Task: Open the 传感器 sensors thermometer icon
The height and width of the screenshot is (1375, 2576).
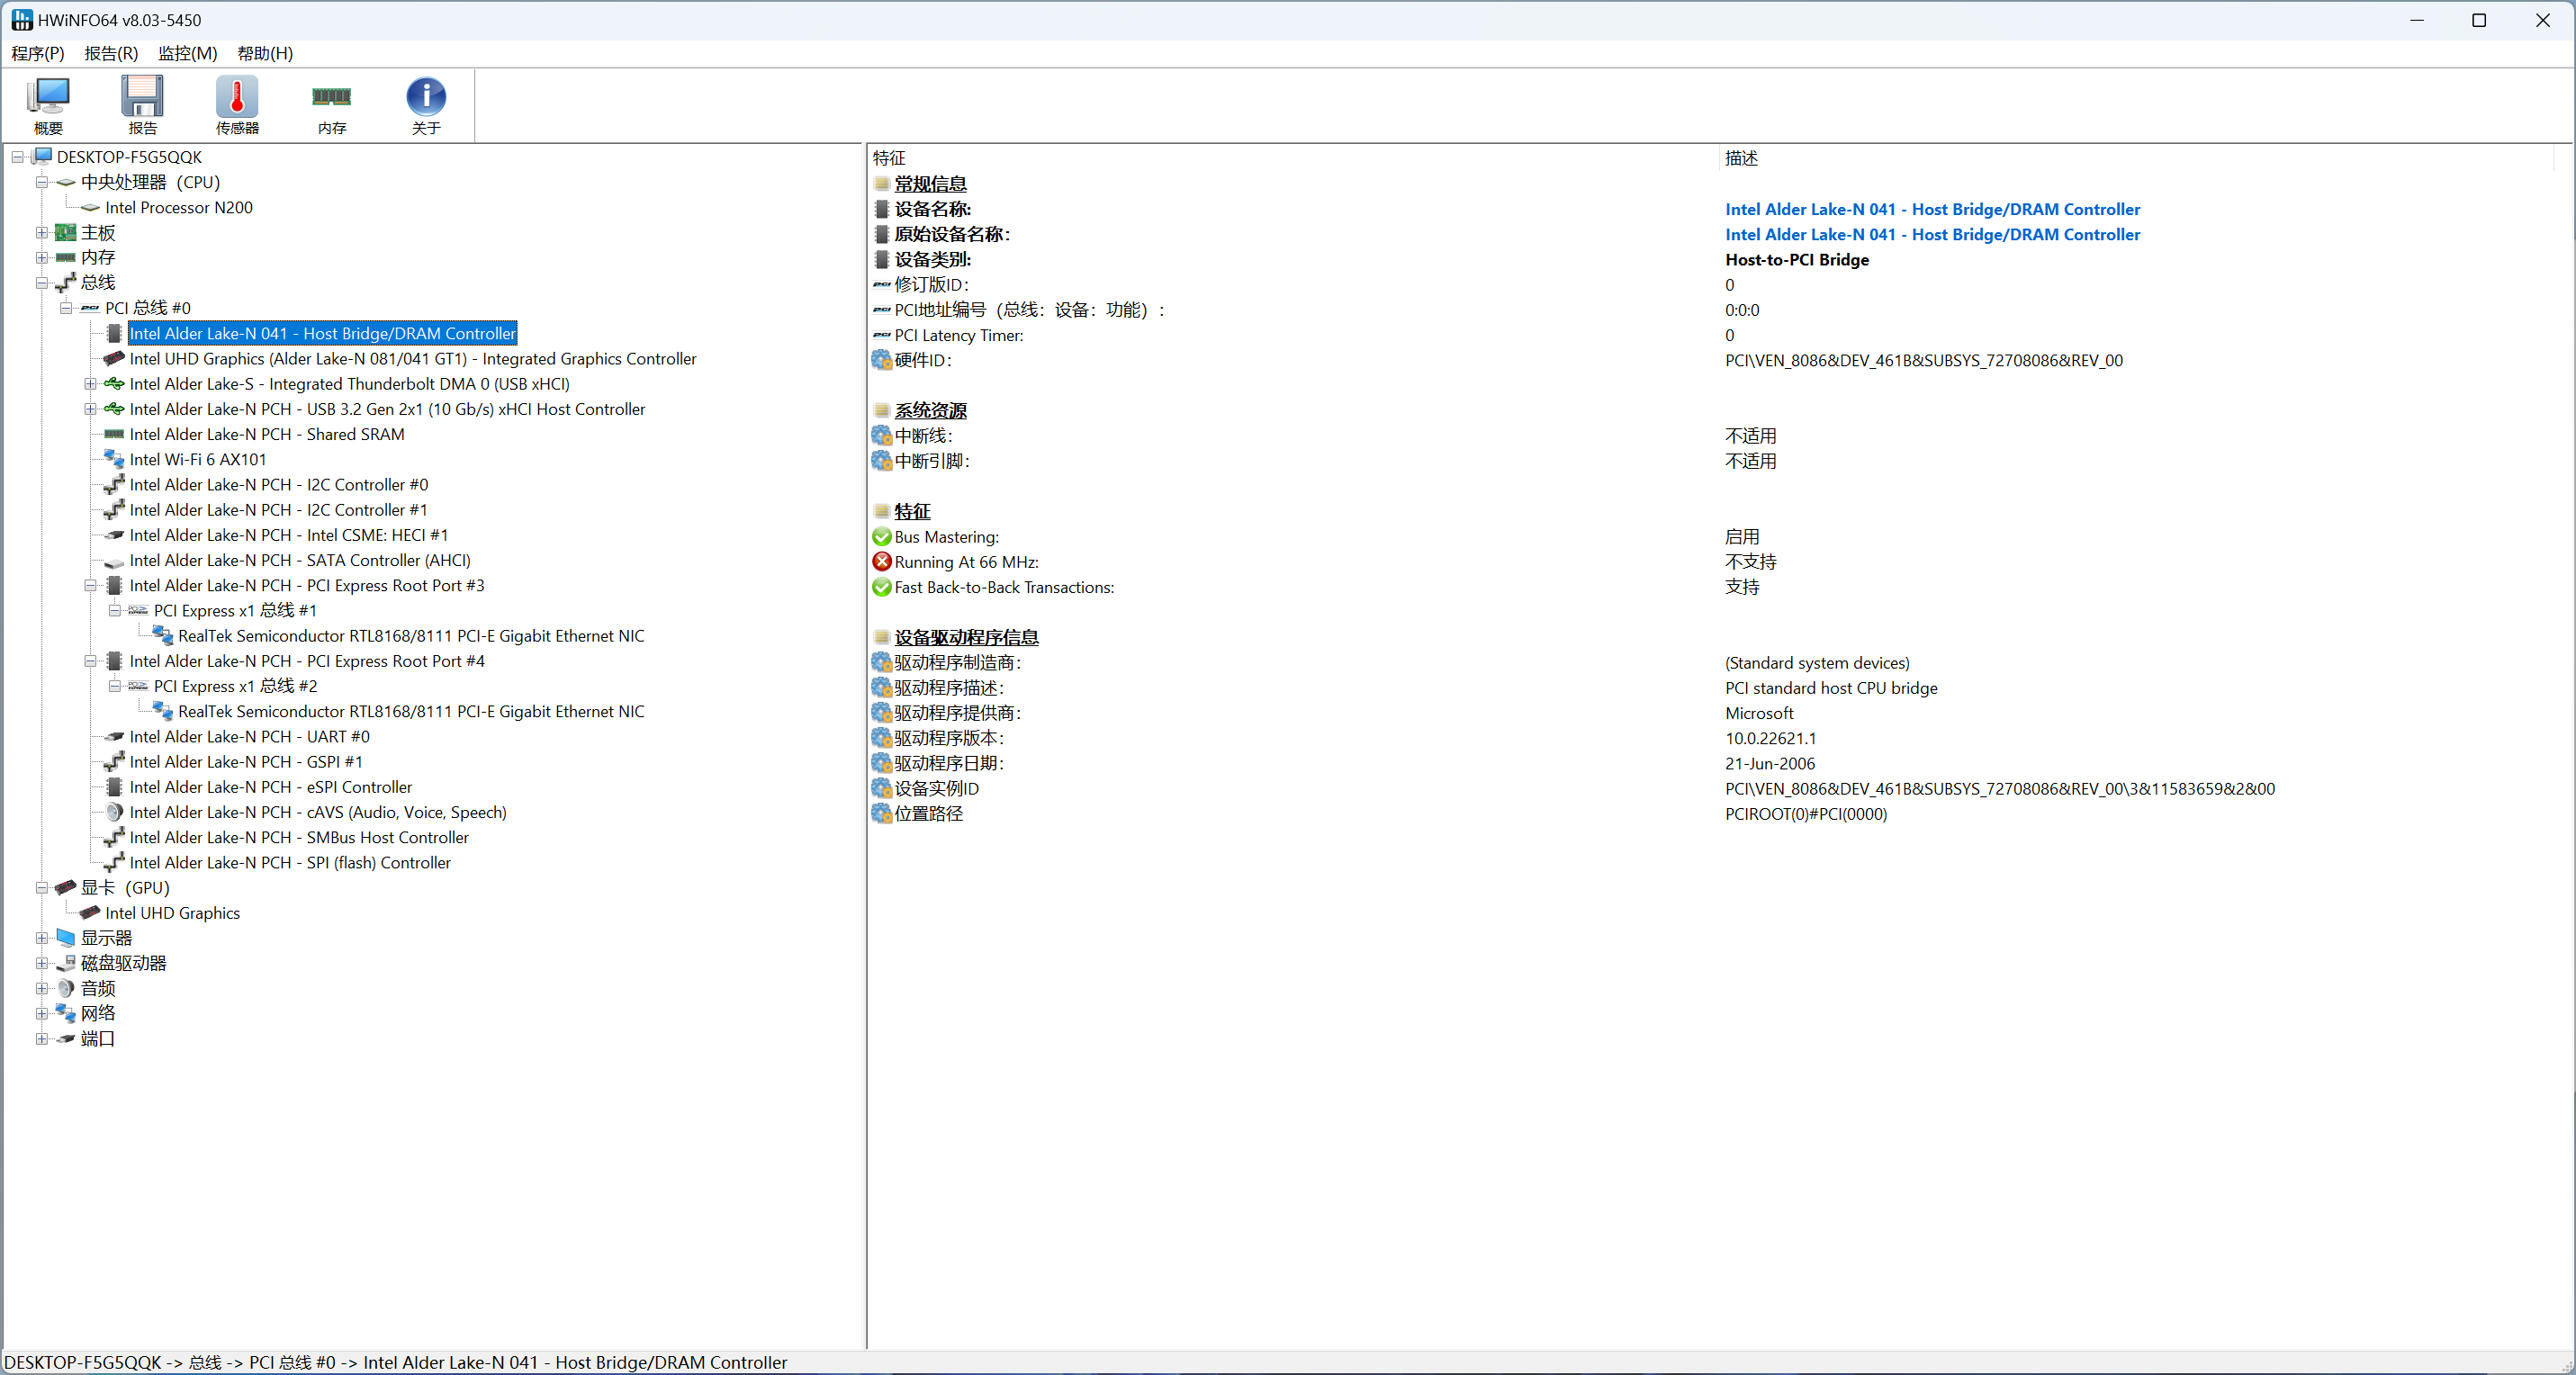Action: 237,104
